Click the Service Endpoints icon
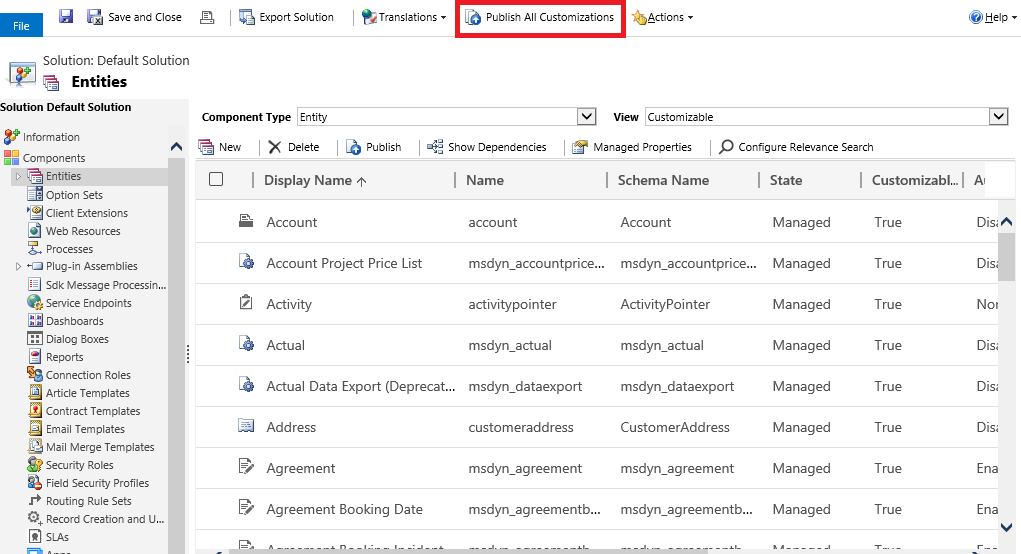This screenshot has width=1021, height=554. tap(35, 303)
